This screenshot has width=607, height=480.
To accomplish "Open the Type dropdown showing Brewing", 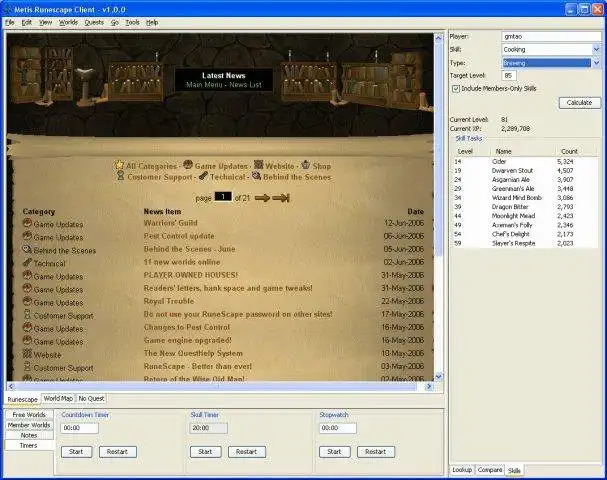I will point(597,63).
